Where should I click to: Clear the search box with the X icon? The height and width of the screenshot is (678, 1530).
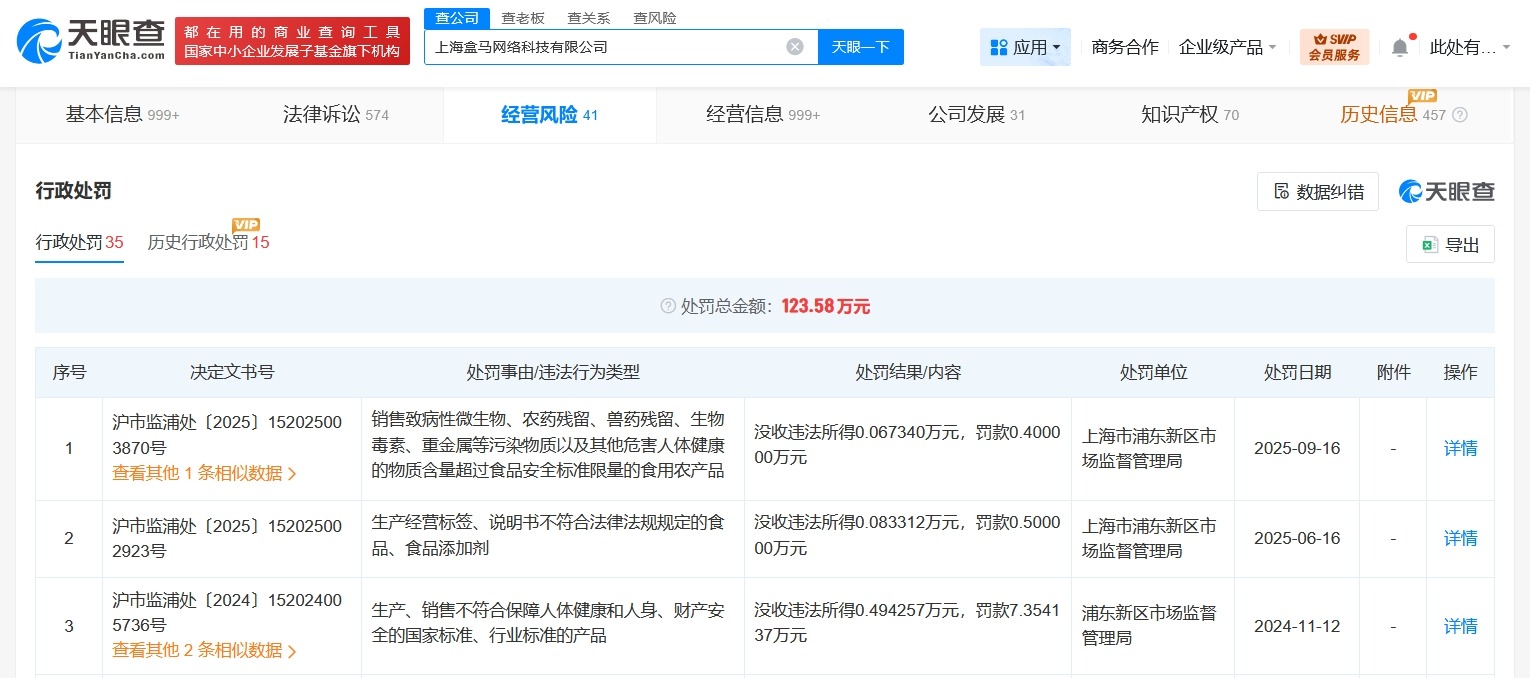(794, 46)
